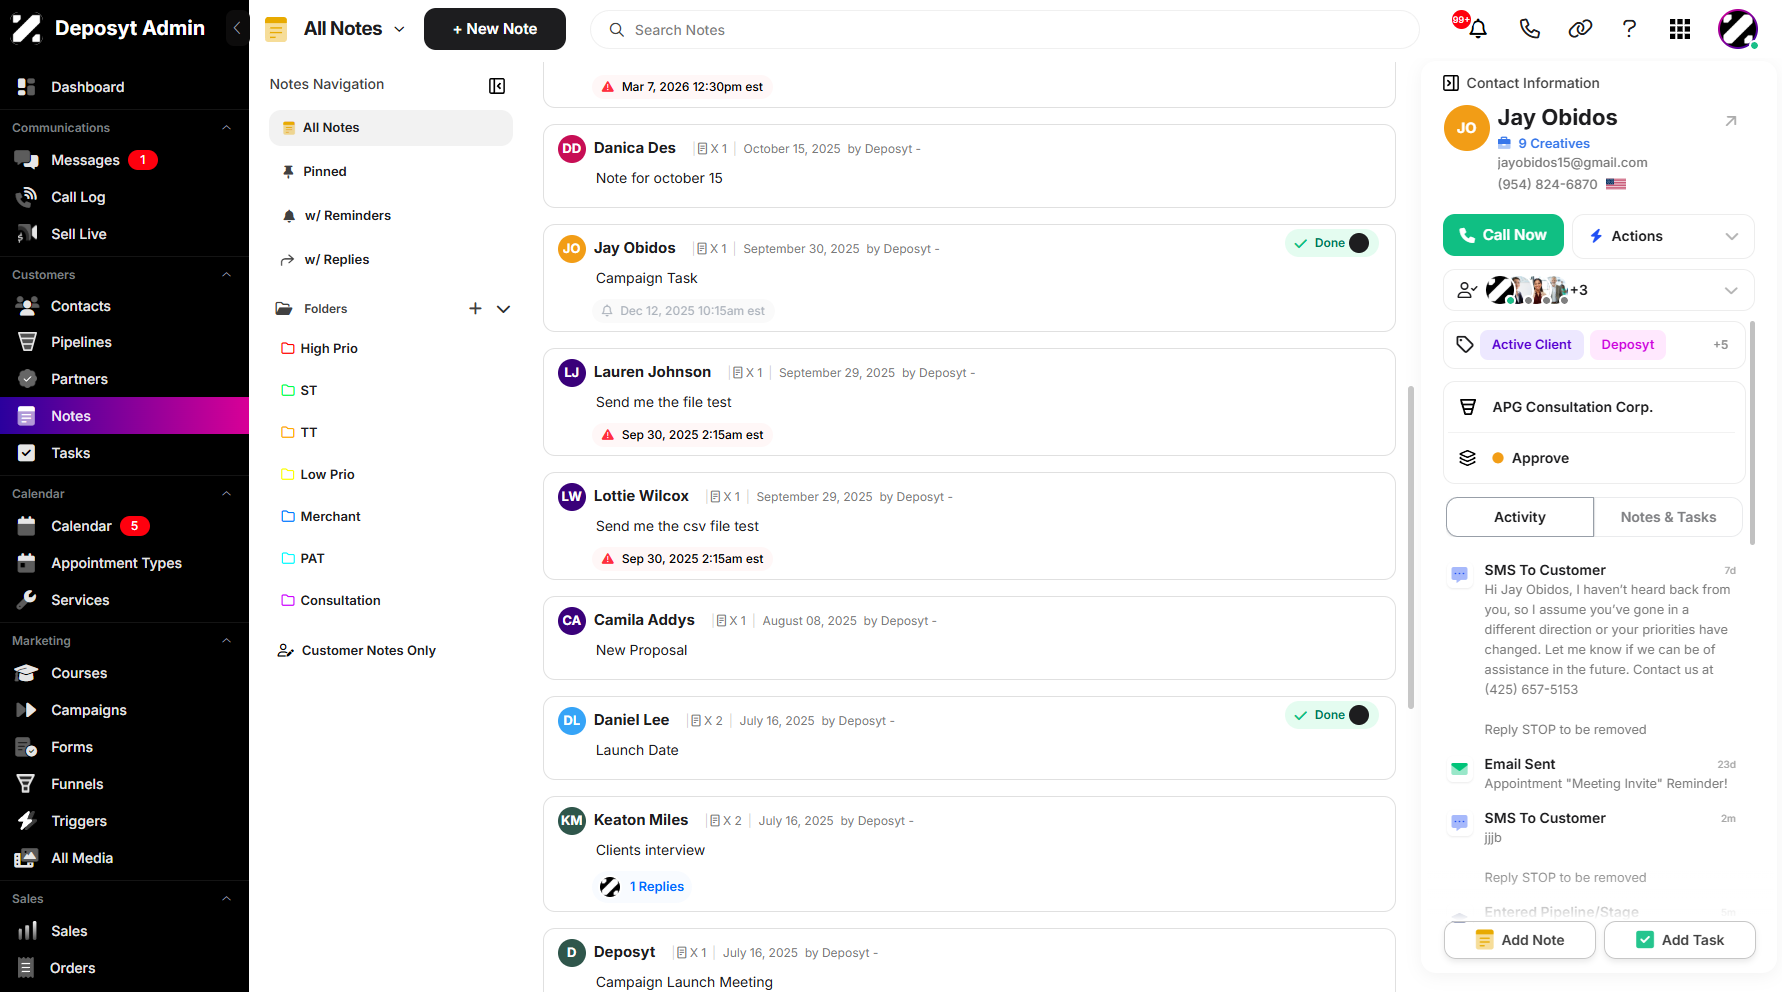Go to Triggers in the sidebar

click(79, 821)
